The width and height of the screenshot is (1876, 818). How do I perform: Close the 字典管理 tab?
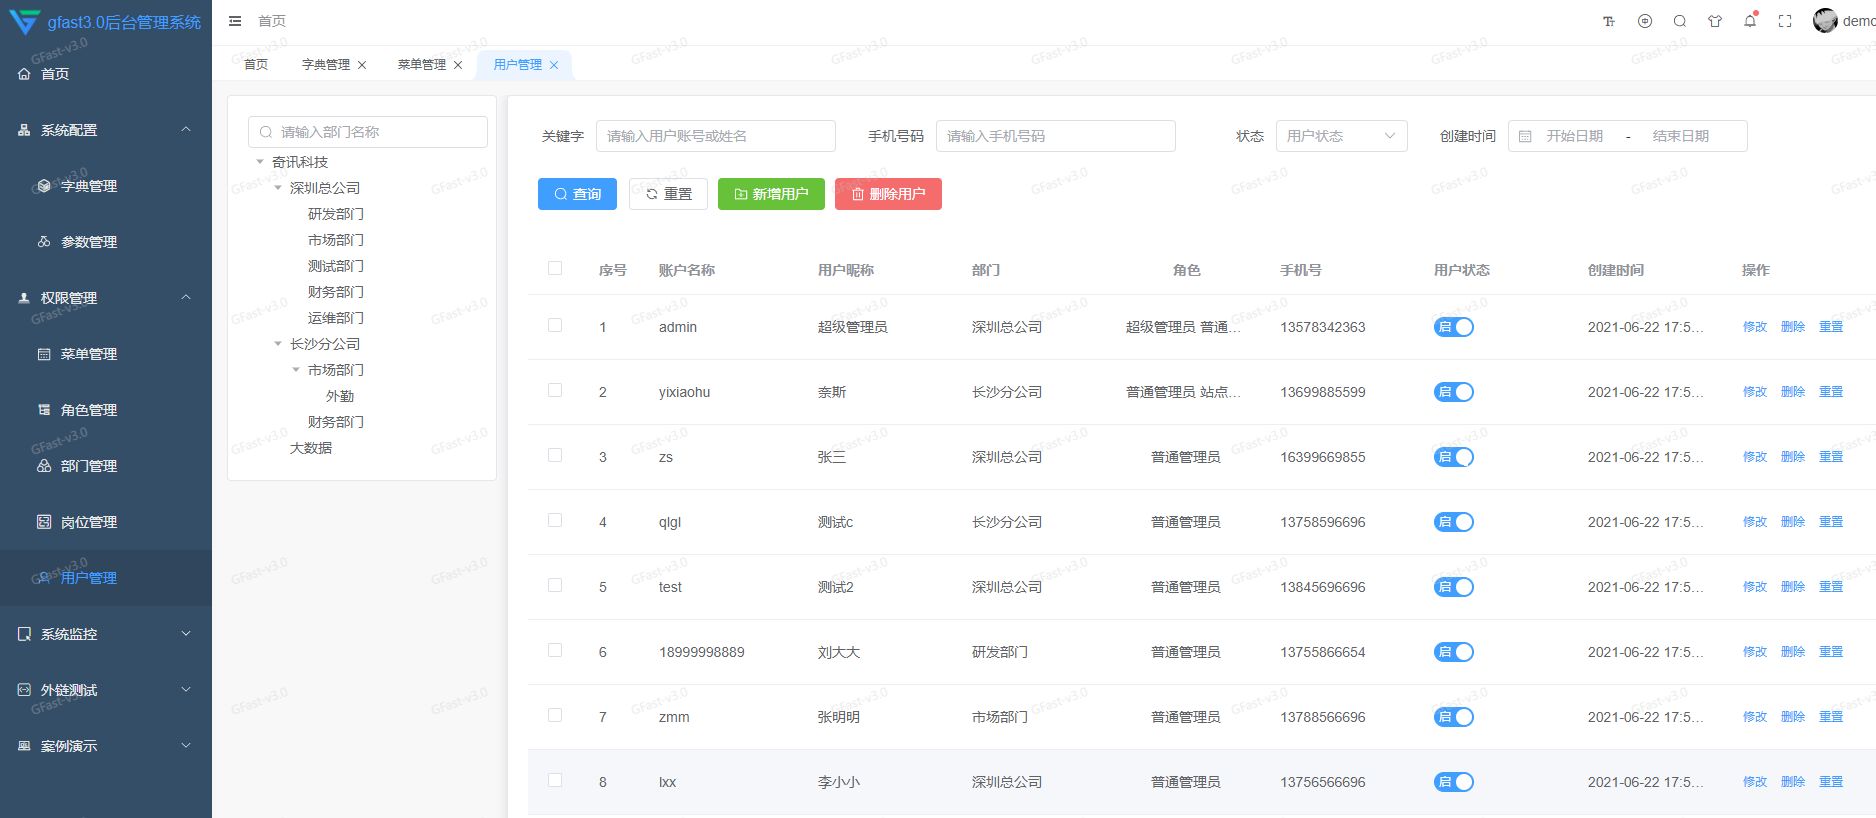pyautogui.click(x=362, y=65)
